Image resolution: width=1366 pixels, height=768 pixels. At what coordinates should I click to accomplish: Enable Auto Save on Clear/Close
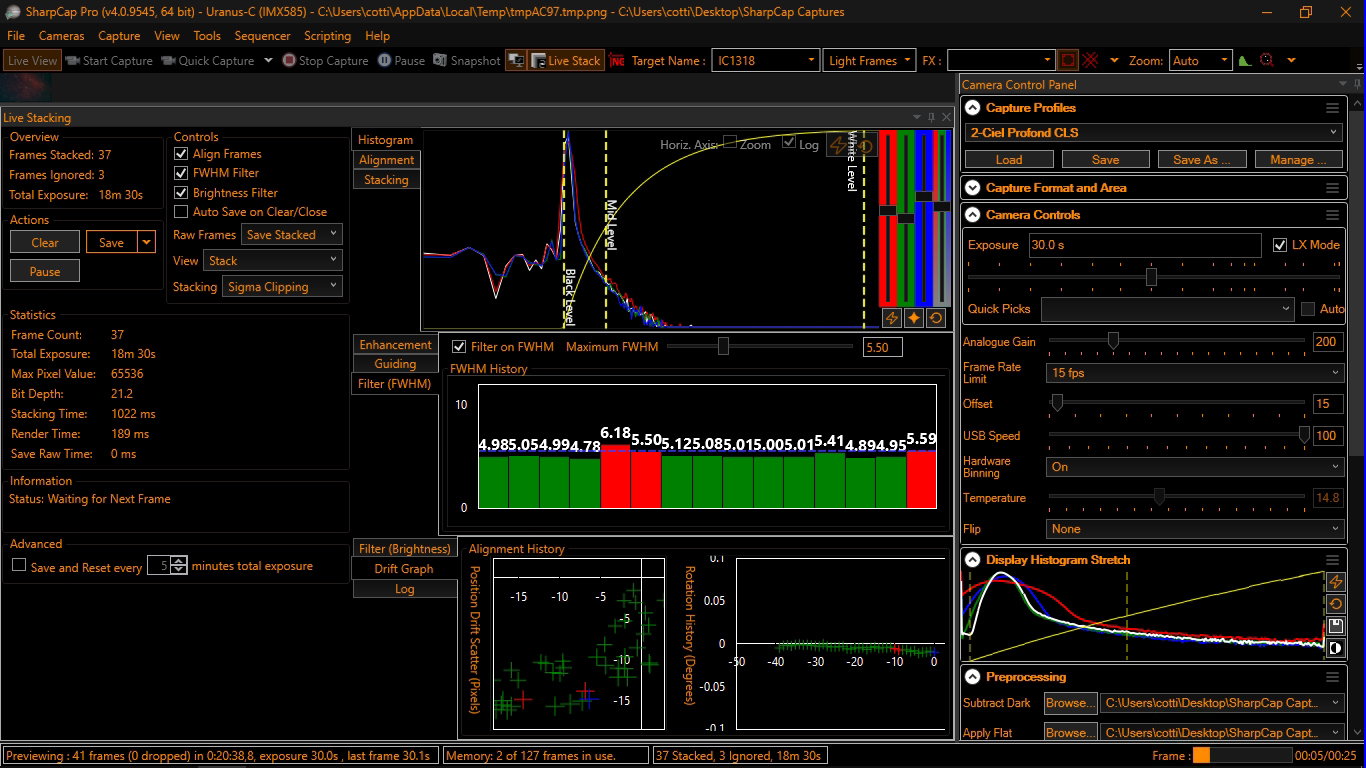(181, 212)
